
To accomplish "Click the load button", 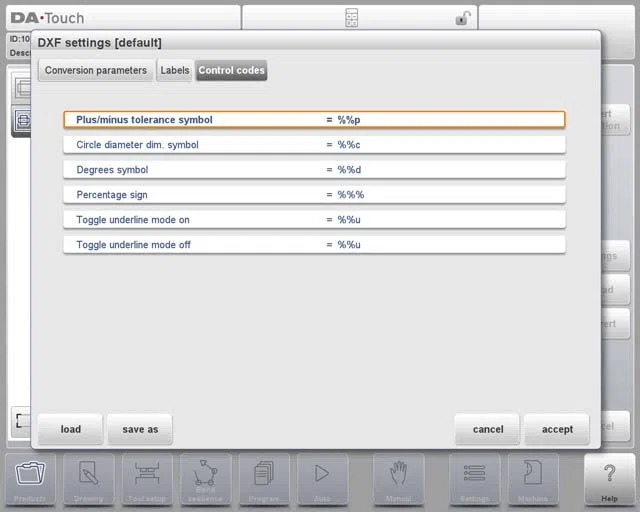I will [x=71, y=429].
